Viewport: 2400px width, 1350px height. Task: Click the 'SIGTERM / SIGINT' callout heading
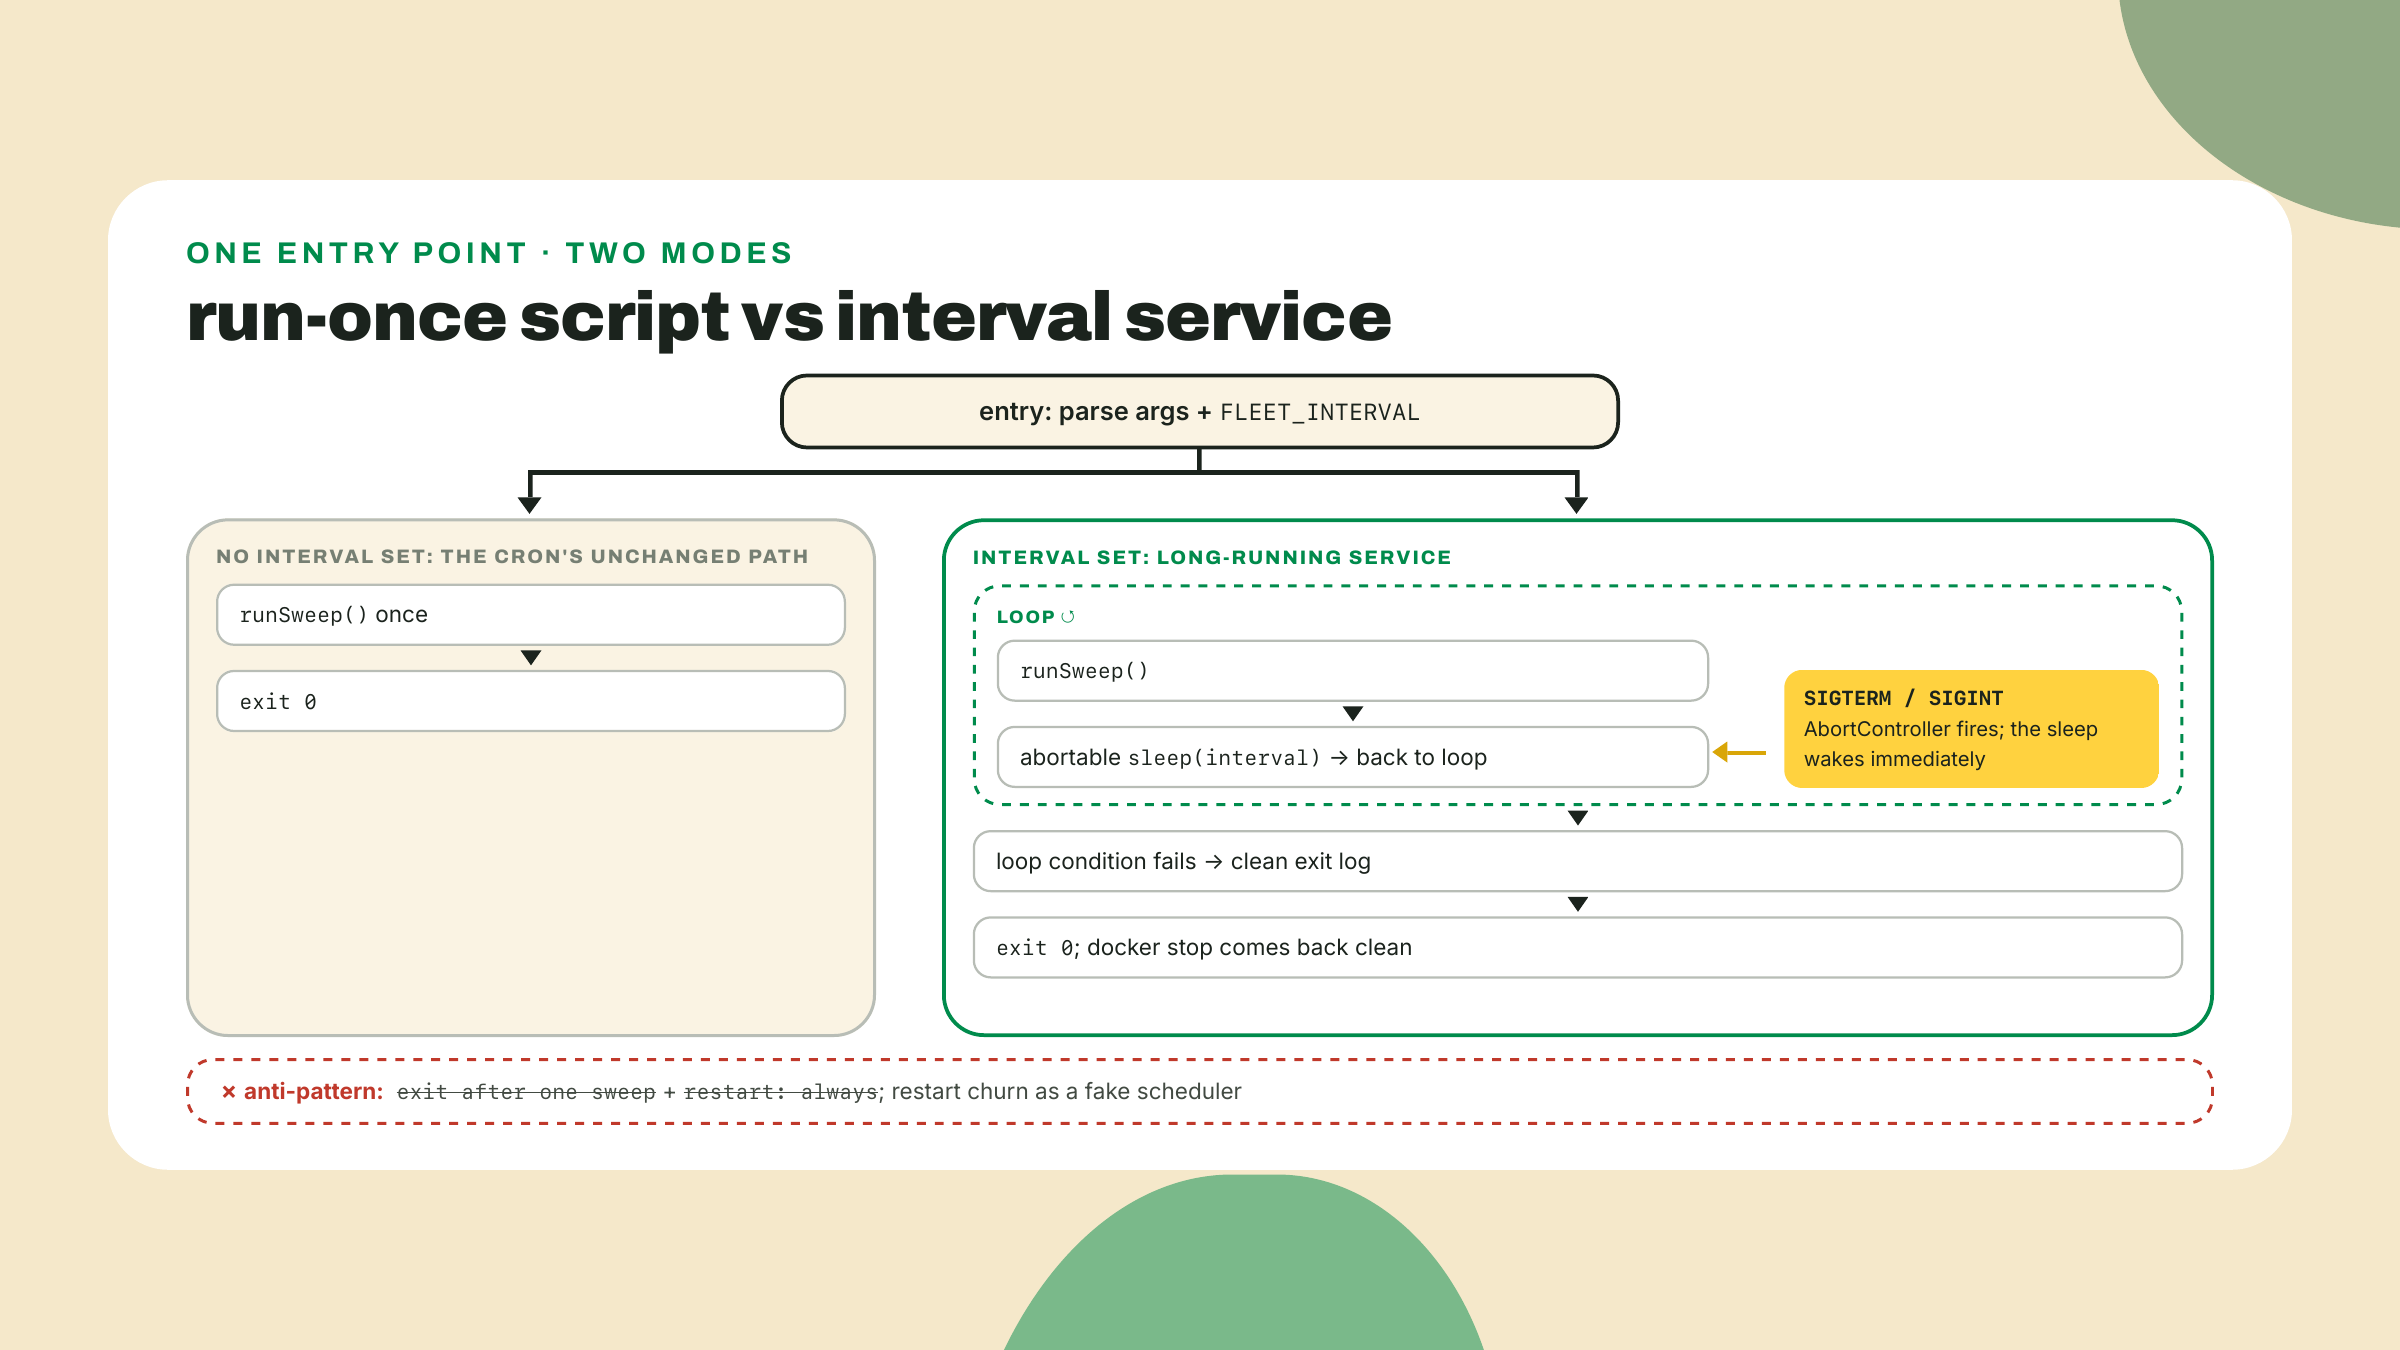[1904, 698]
